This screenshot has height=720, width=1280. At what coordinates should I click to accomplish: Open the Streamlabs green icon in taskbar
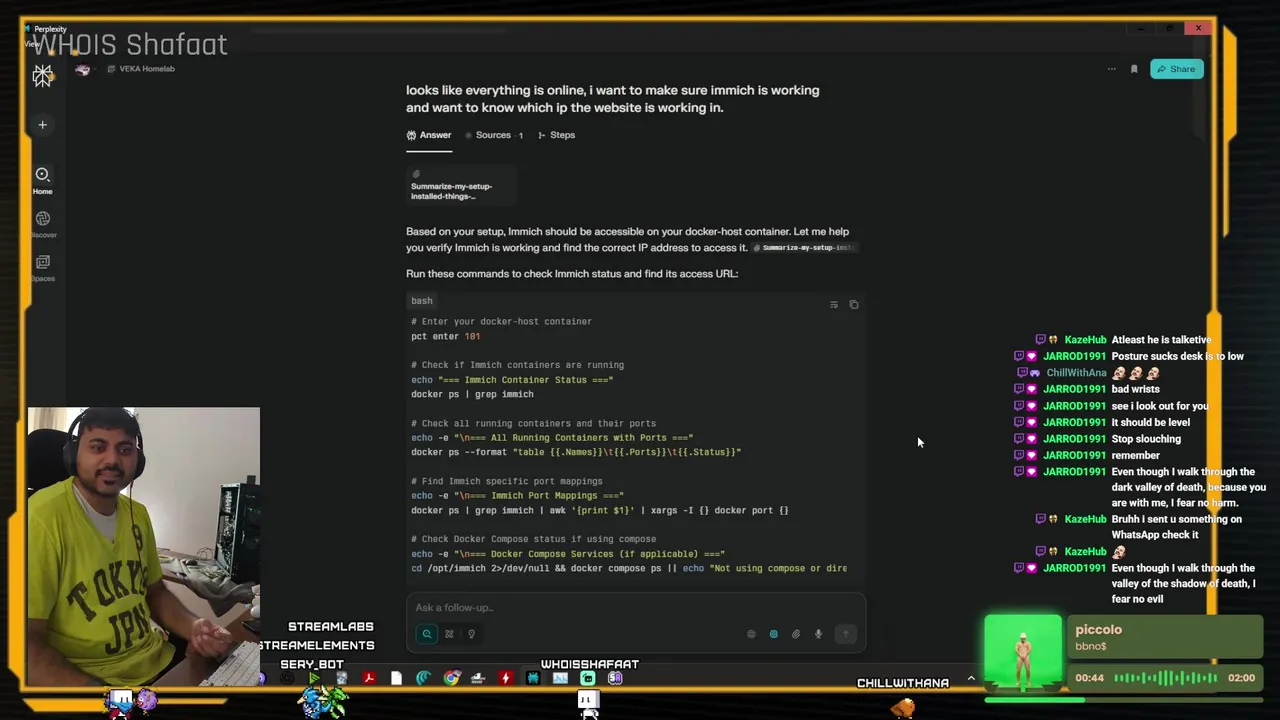pyautogui.click(x=588, y=678)
